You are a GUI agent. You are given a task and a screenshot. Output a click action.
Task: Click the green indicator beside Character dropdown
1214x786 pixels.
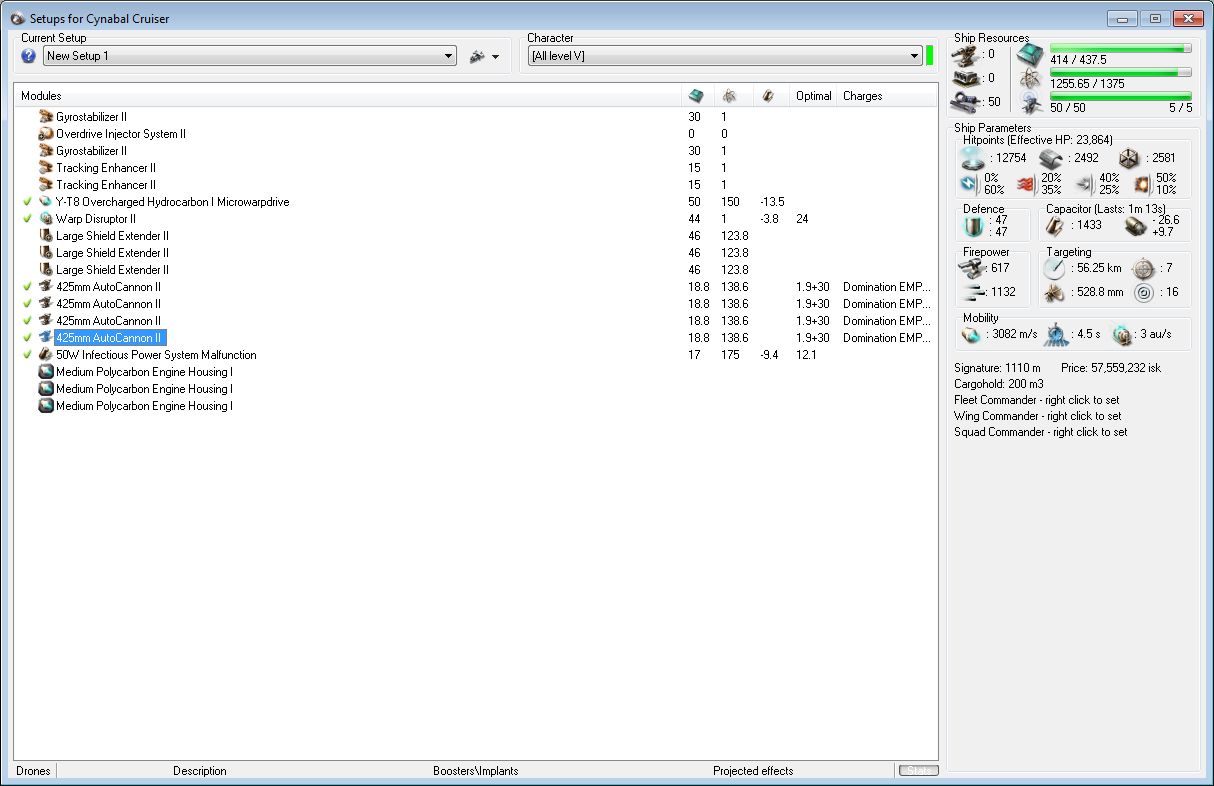pyautogui.click(x=929, y=56)
